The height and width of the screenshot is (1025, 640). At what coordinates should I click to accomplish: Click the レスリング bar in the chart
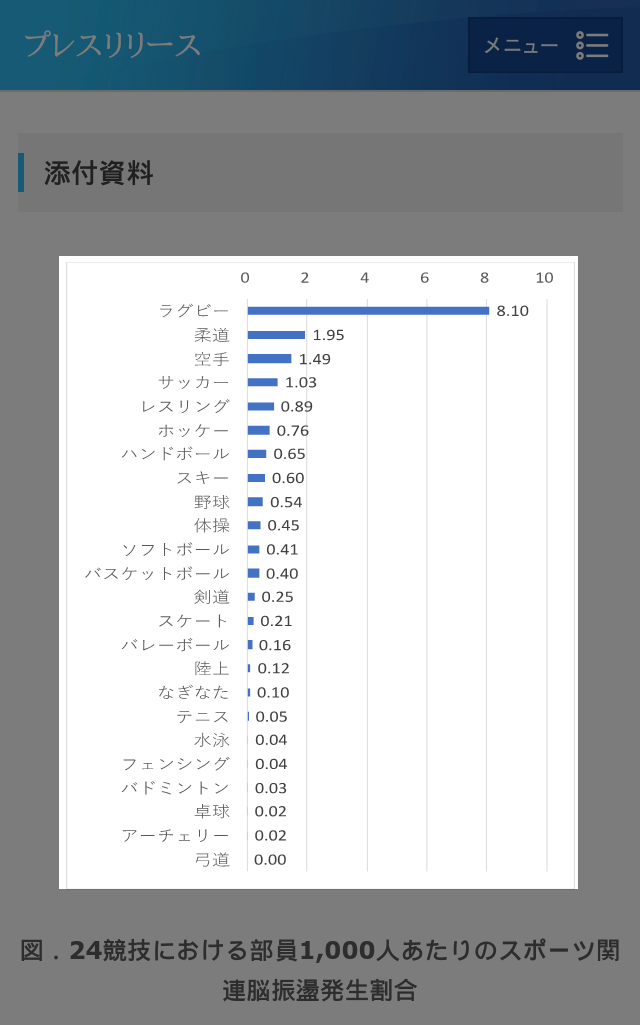point(261,406)
